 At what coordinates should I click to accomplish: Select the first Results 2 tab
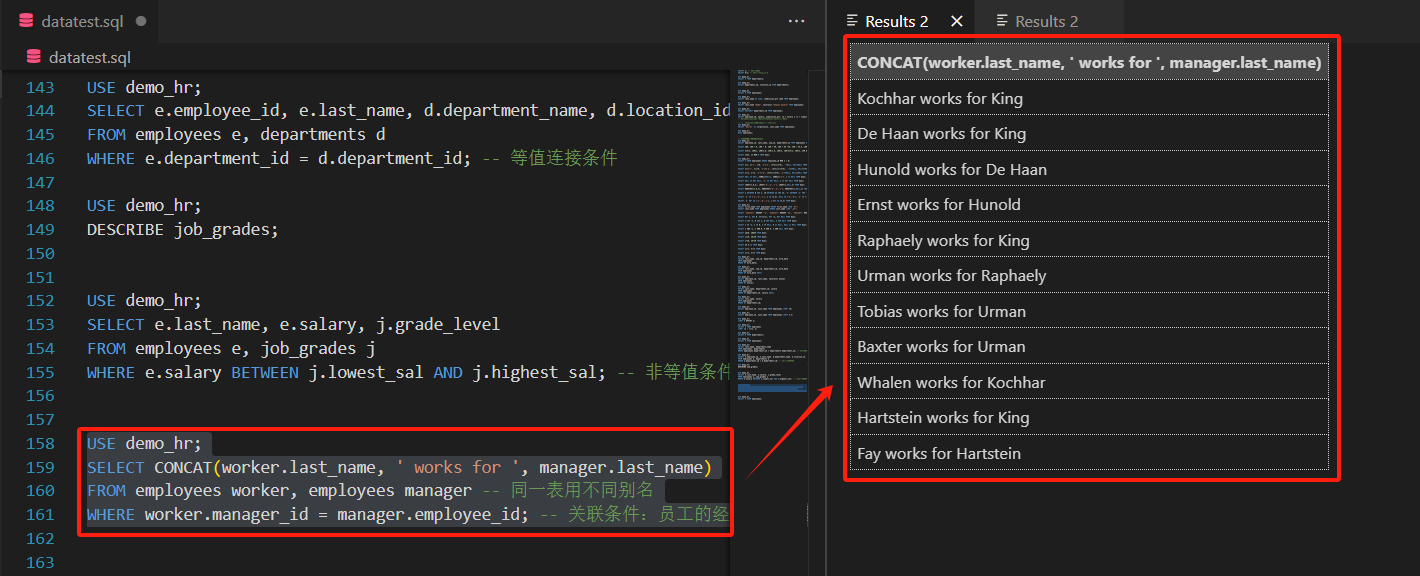pos(896,21)
